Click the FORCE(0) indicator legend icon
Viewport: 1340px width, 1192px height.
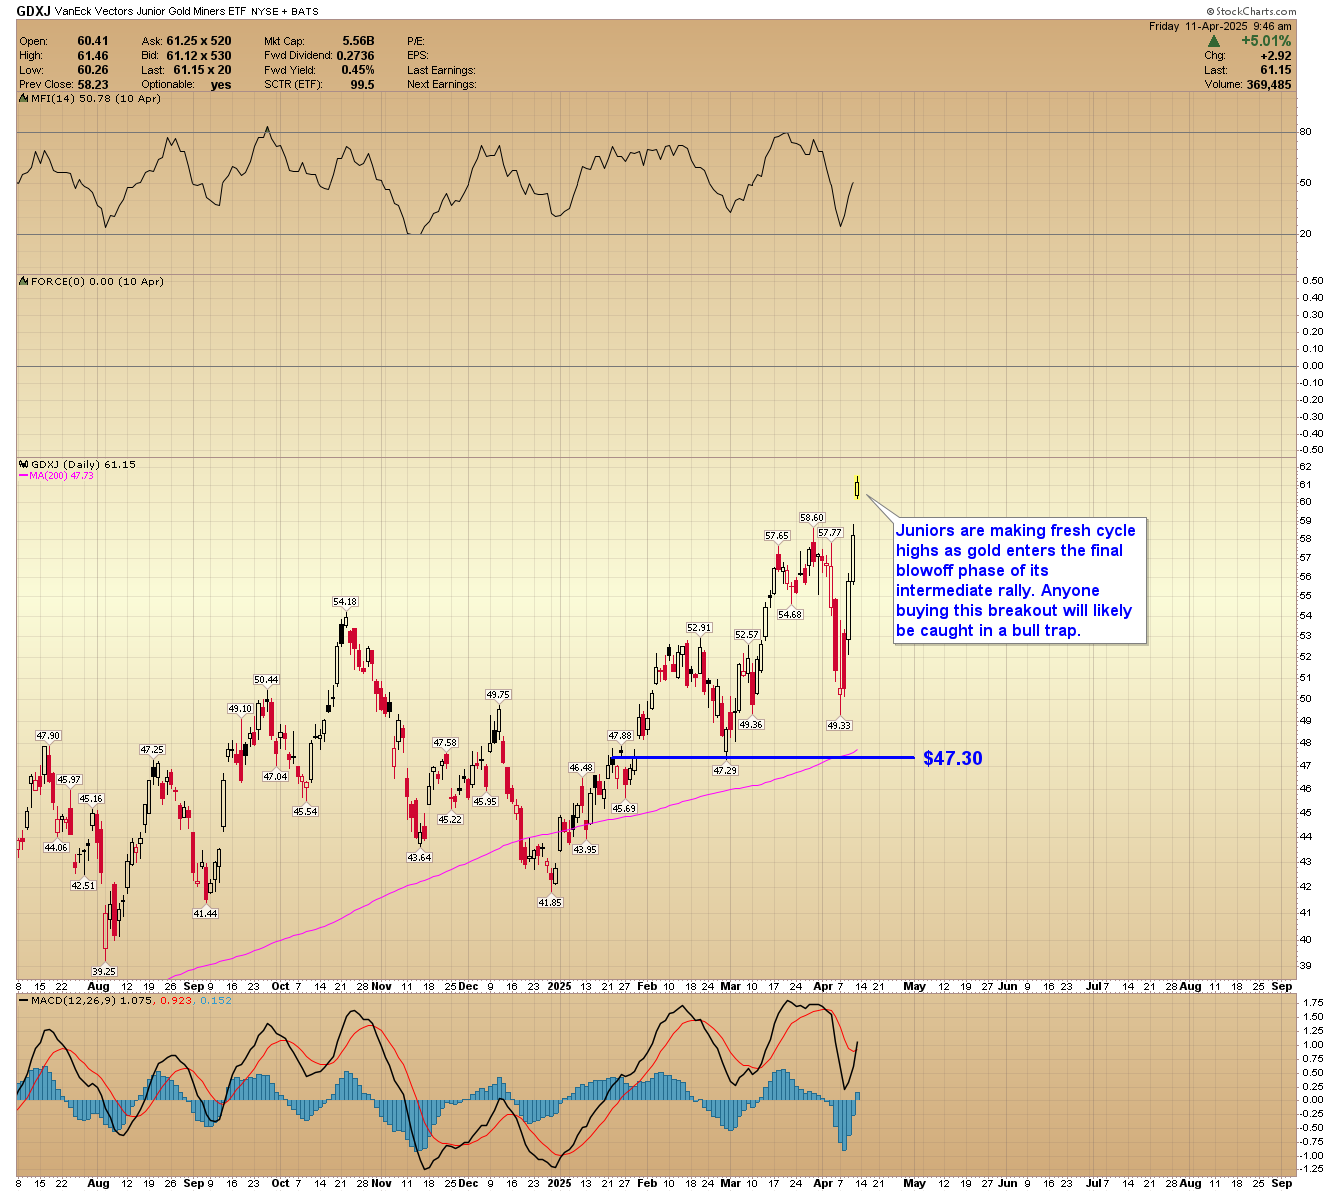coord(24,282)
